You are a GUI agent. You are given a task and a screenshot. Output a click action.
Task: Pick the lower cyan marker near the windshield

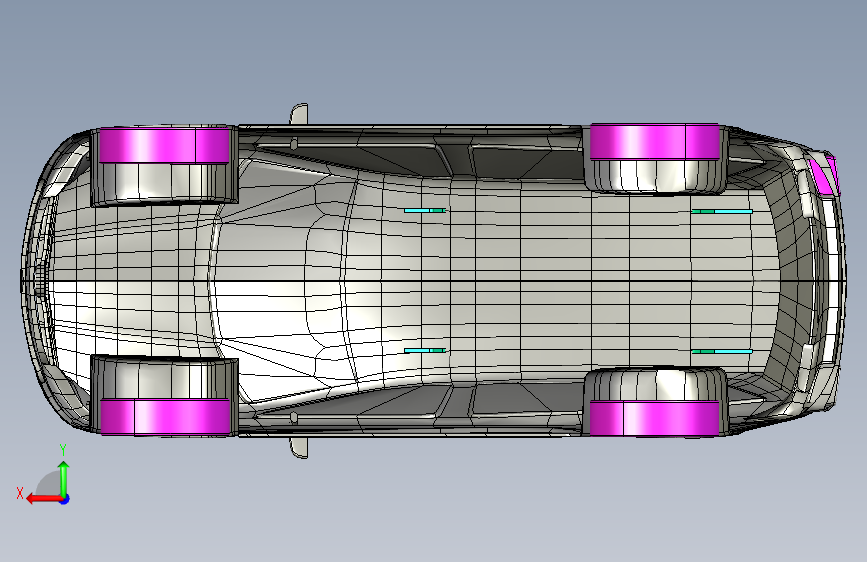[425, 351]
